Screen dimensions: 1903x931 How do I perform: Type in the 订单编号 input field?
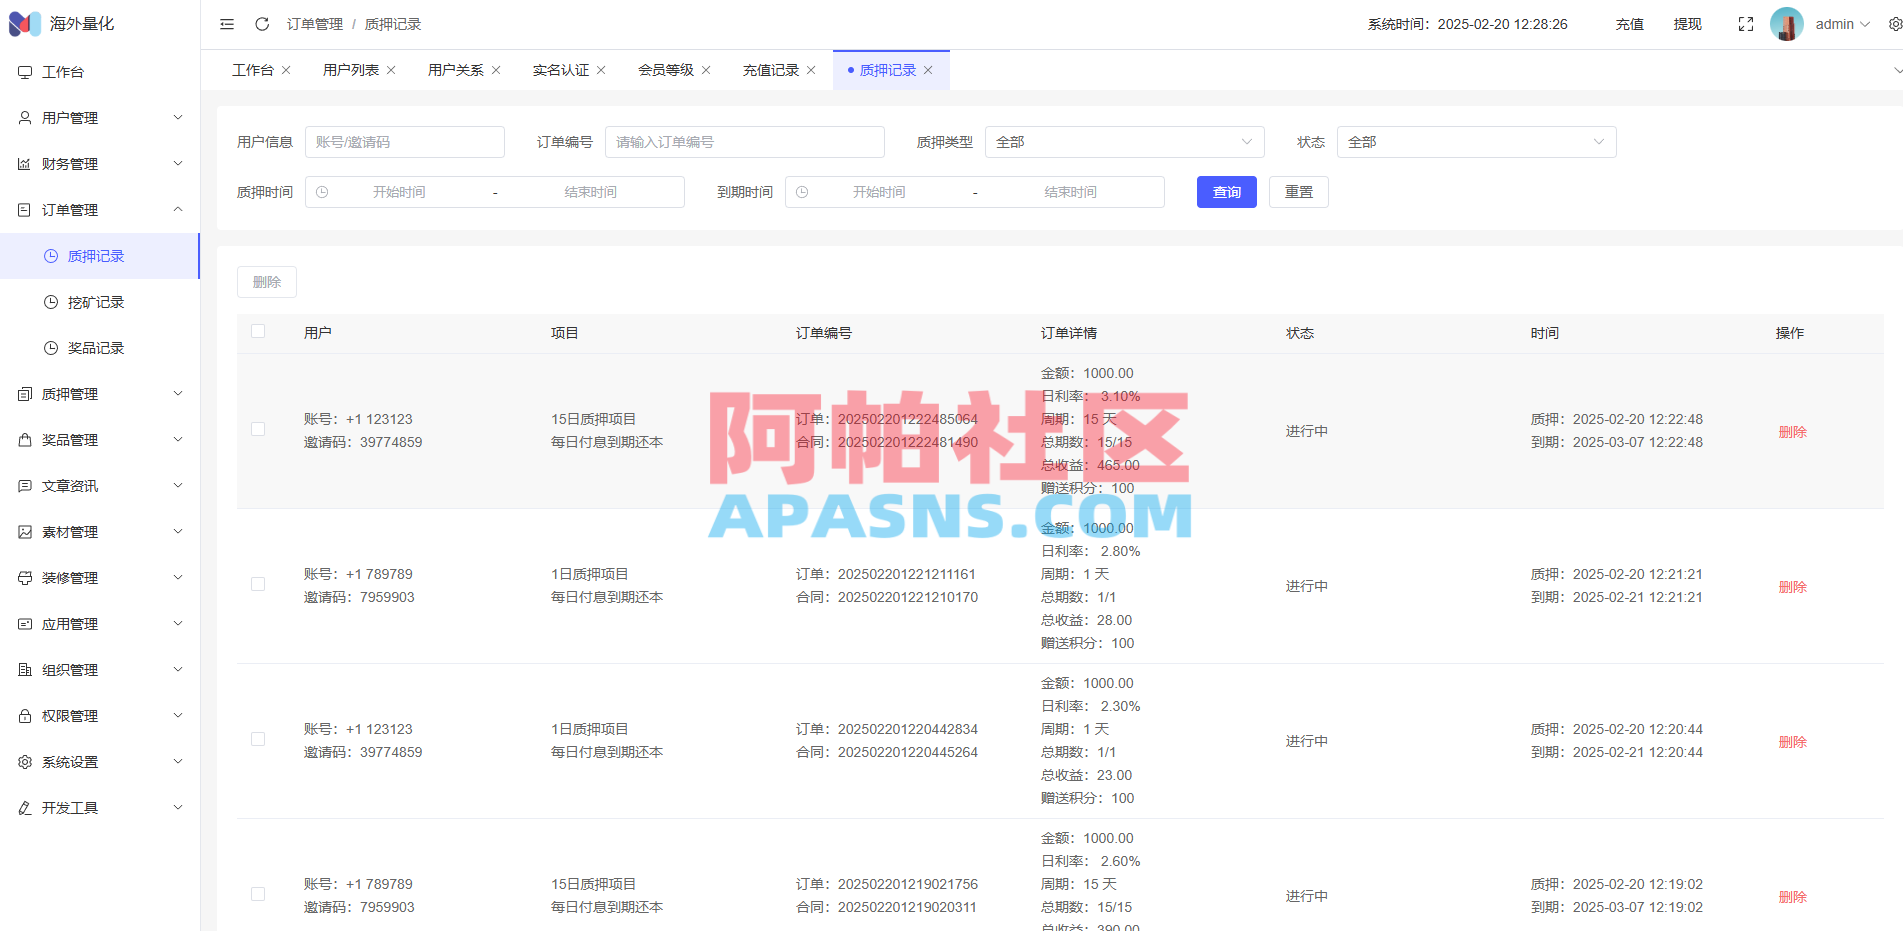744,142
